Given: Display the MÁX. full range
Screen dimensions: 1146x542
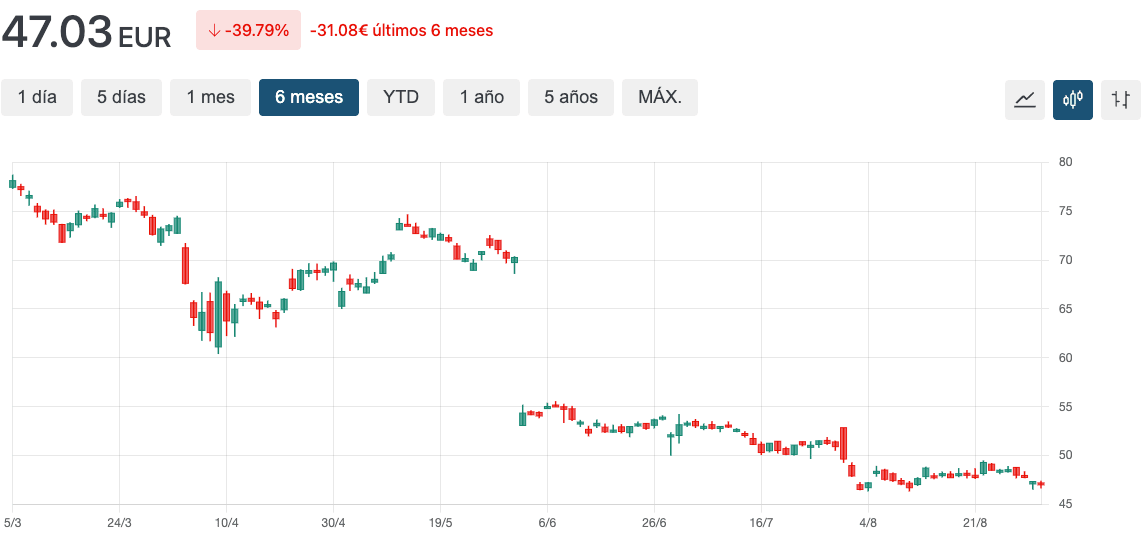Looking at the screenshot, I should tap(660, 97).
